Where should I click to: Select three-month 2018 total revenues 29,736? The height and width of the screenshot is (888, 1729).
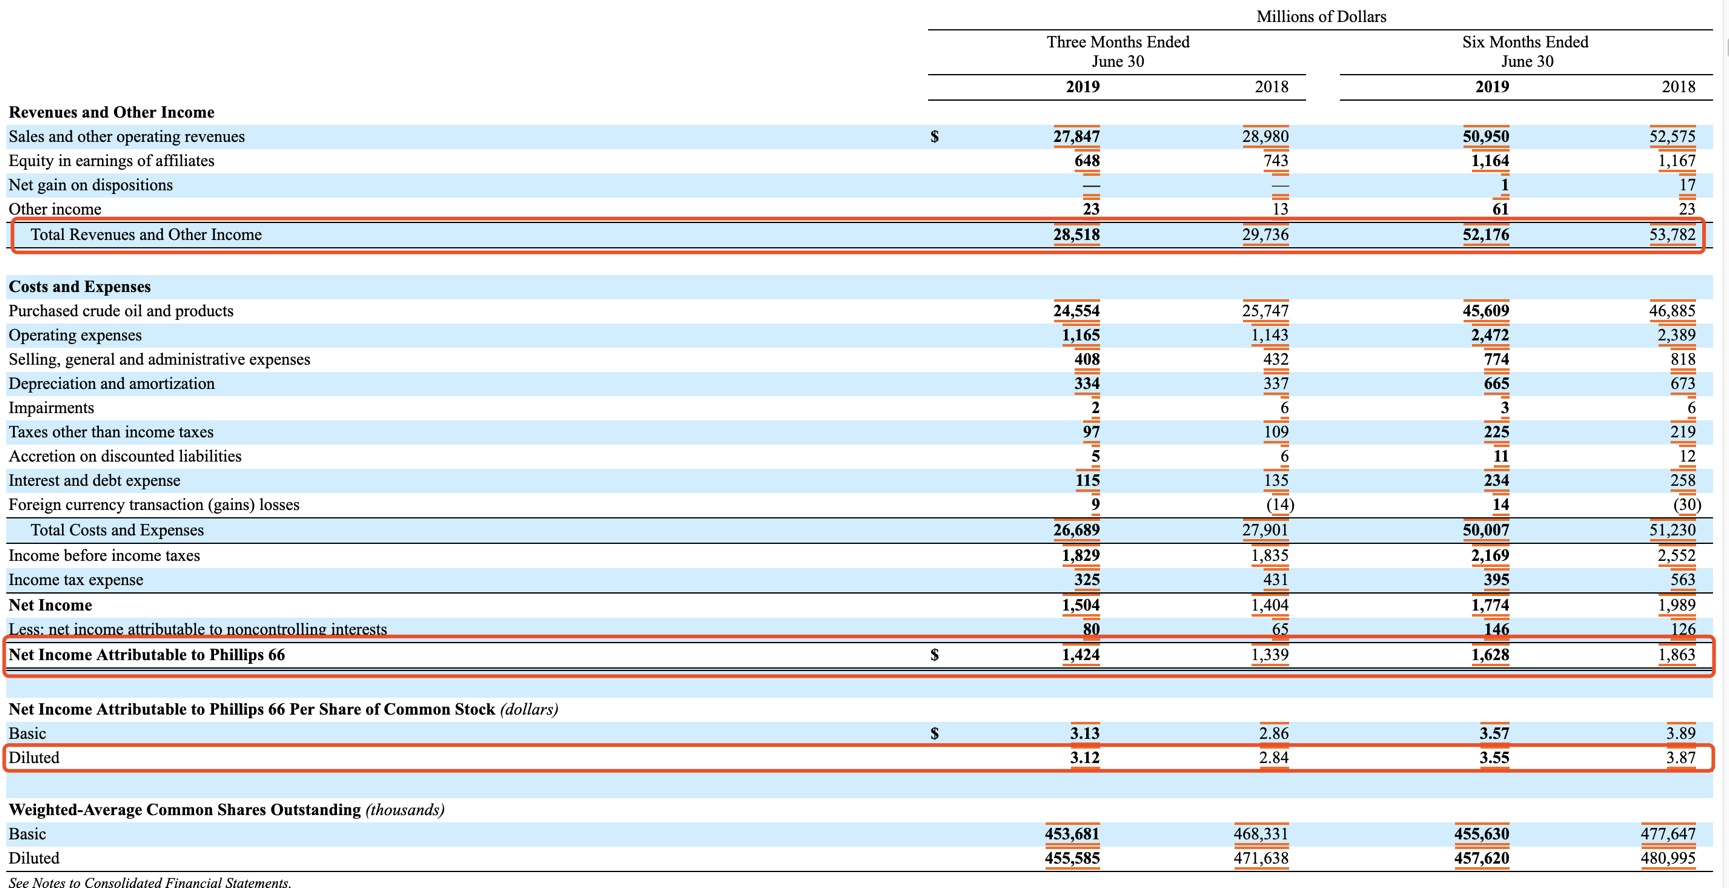pyautogui.click(x=1265, y=235)
